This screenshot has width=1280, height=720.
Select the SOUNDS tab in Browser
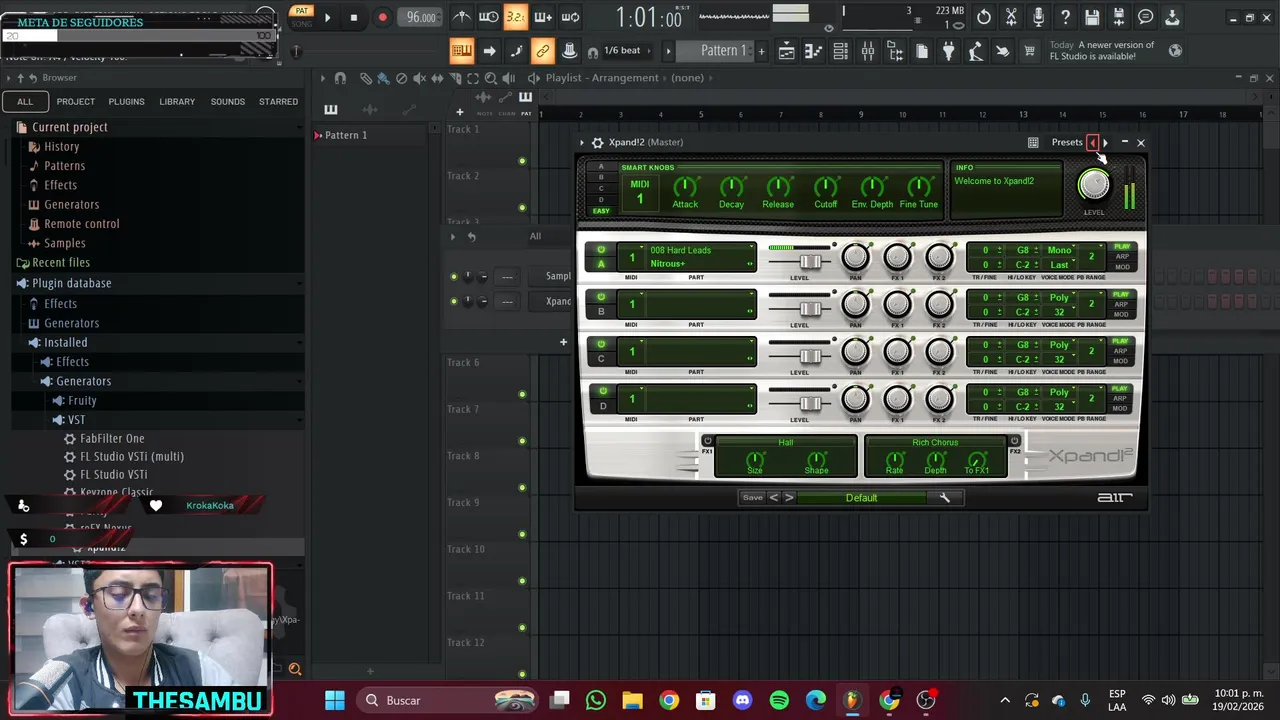pos(227,101)
